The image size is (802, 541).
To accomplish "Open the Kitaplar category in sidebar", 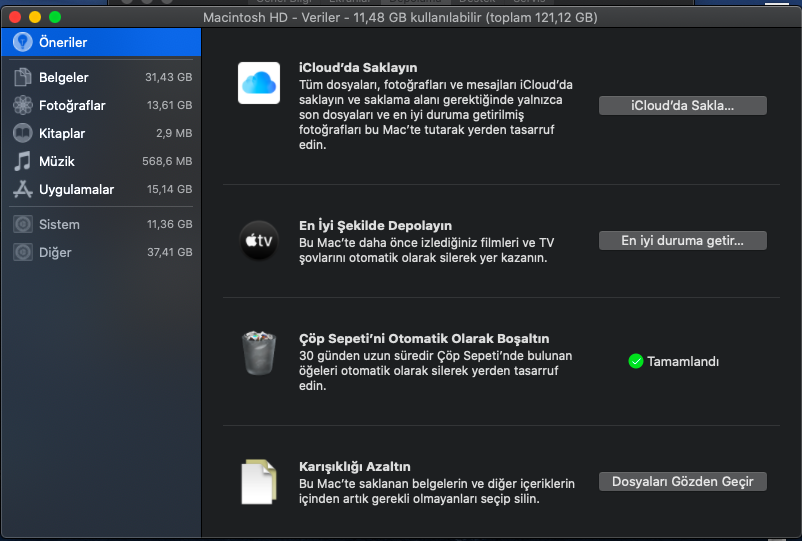I will (x=101, y=133).
